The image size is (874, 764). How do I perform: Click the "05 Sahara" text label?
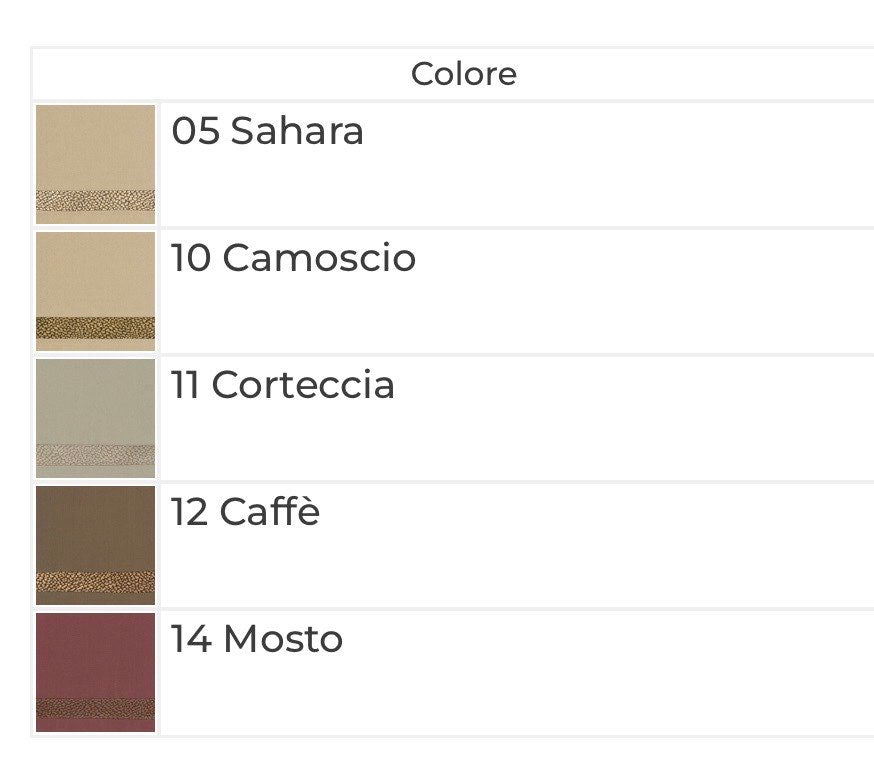(x=268, y=131)
